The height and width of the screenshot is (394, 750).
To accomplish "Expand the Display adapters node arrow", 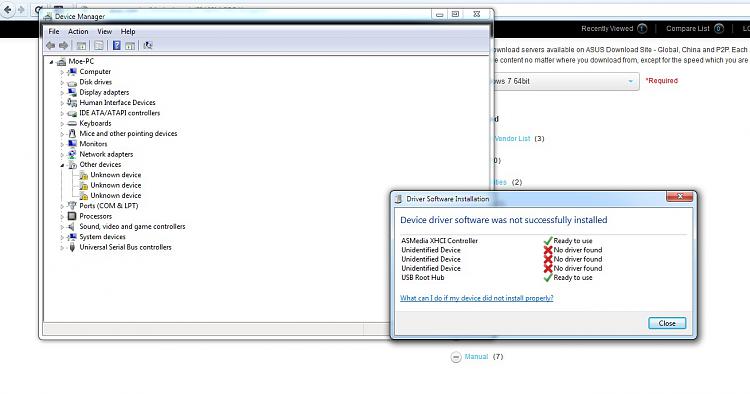I will pos(62,93).
